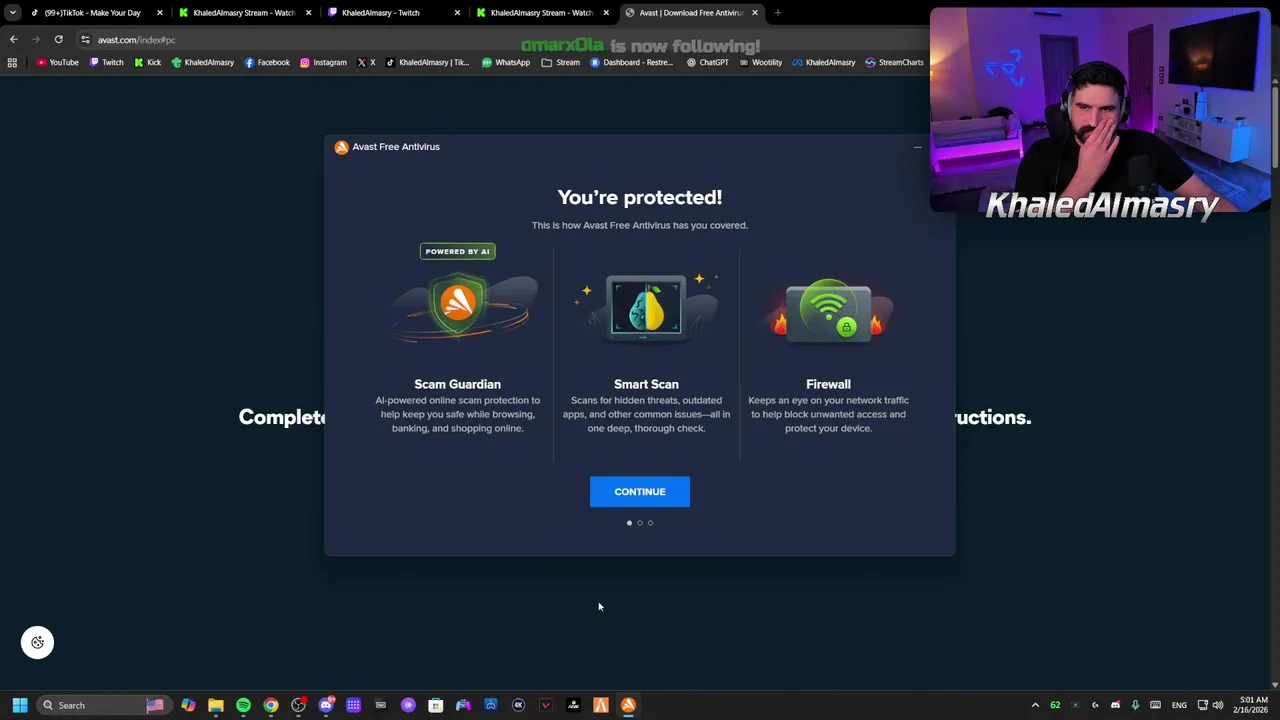Open Discord from the taskbar
The height and width of the screenshot is (720, 1280).
tap(326, 705)
